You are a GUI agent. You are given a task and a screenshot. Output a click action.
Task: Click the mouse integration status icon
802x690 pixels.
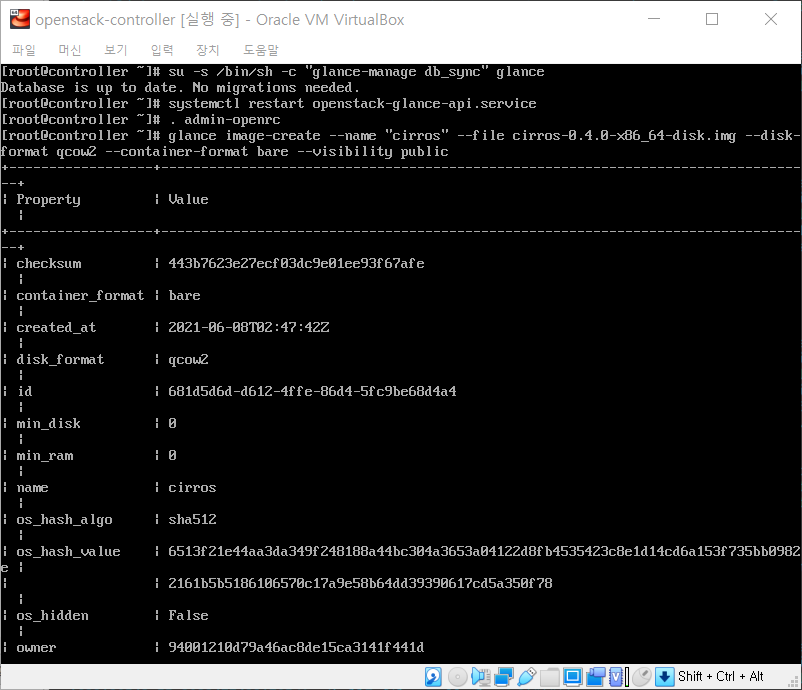coord(641,677)
